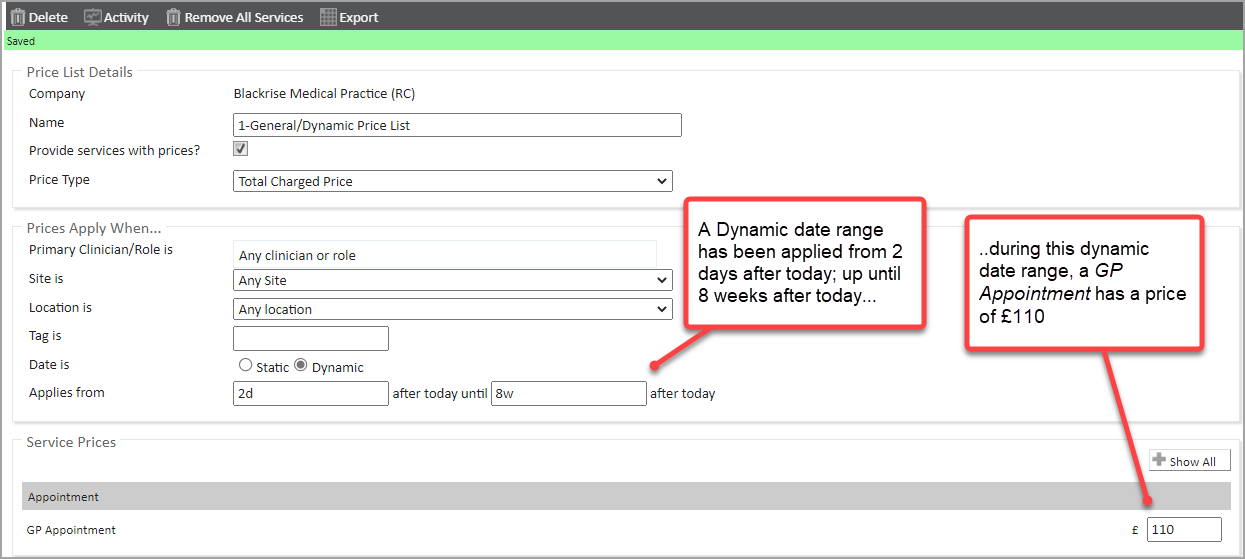Click the Export grid icon

(328, 17)
